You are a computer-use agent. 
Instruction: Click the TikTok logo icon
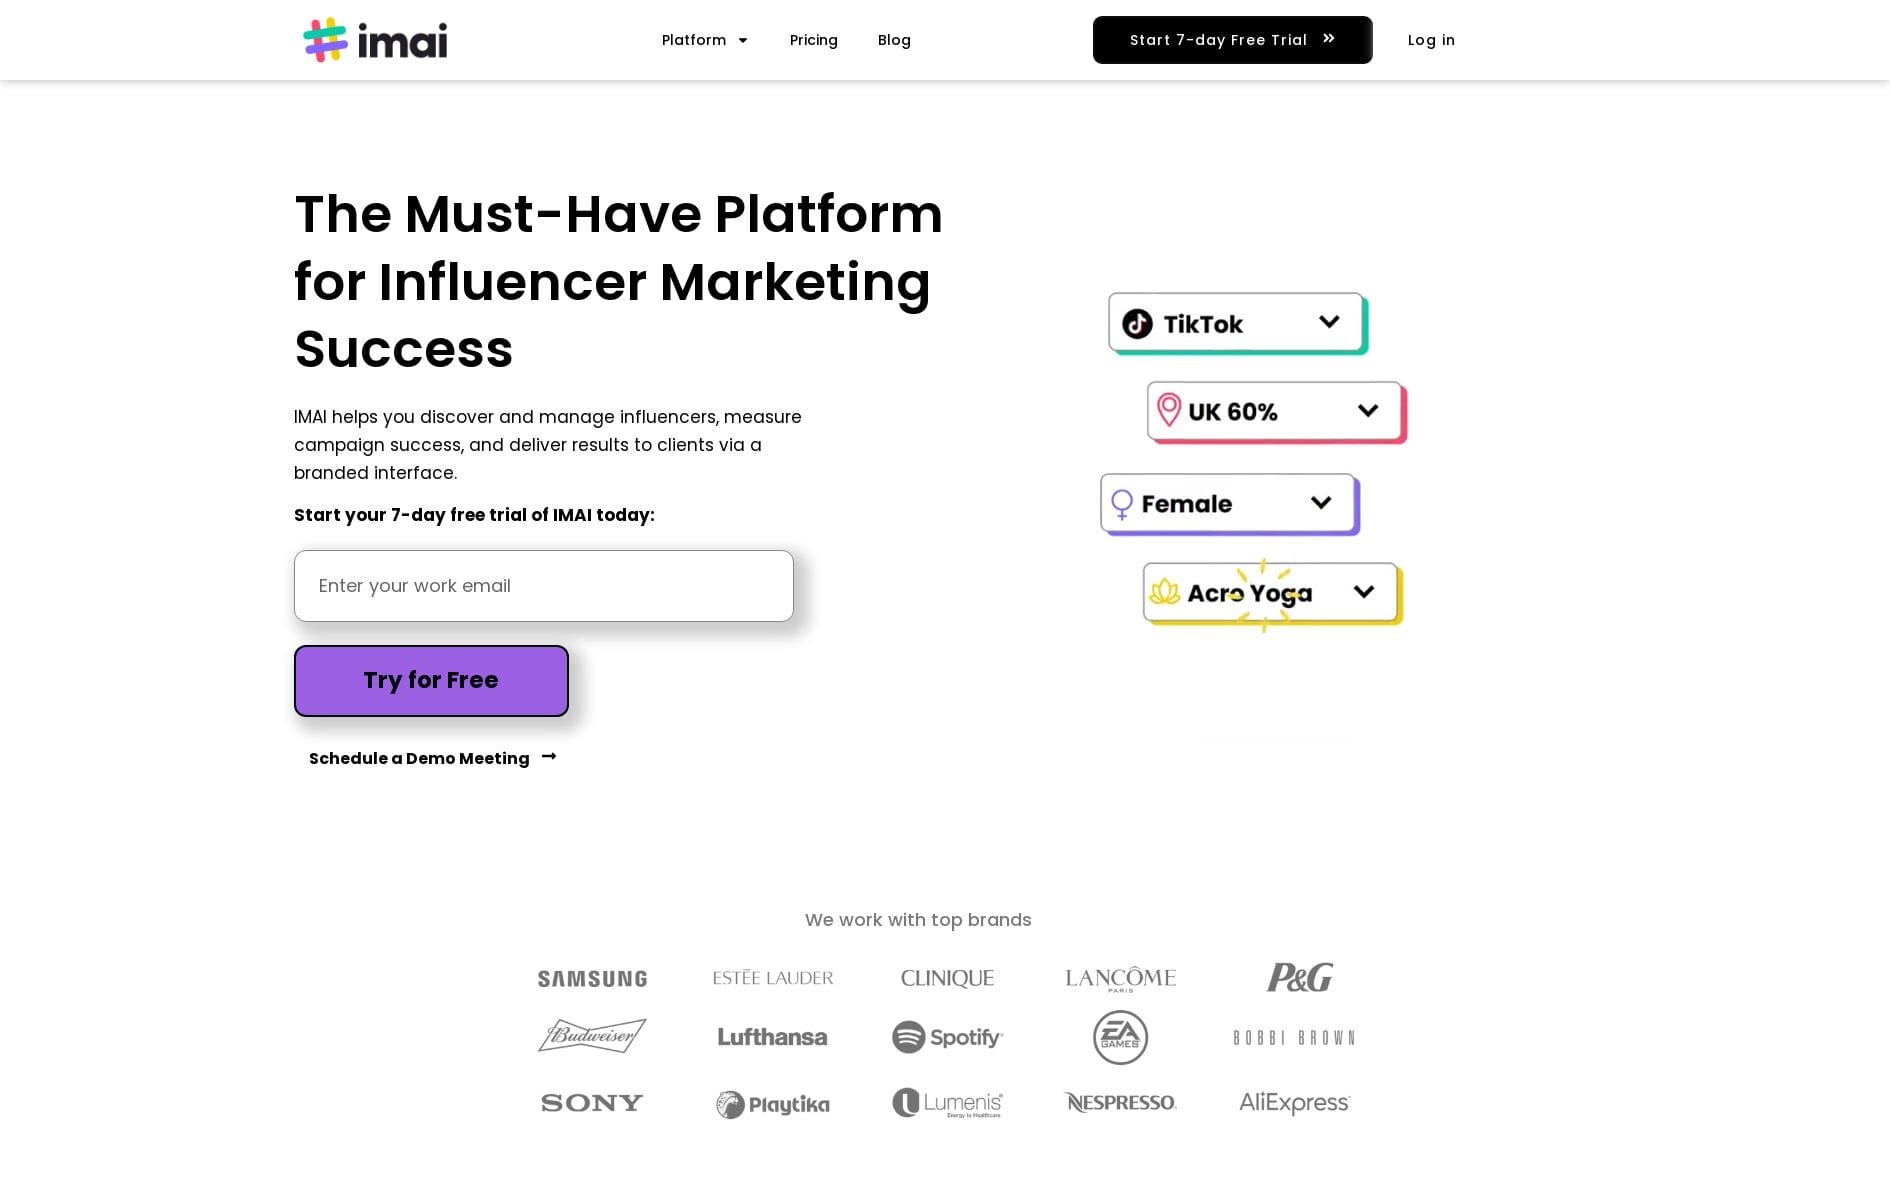click(1137, 324)
